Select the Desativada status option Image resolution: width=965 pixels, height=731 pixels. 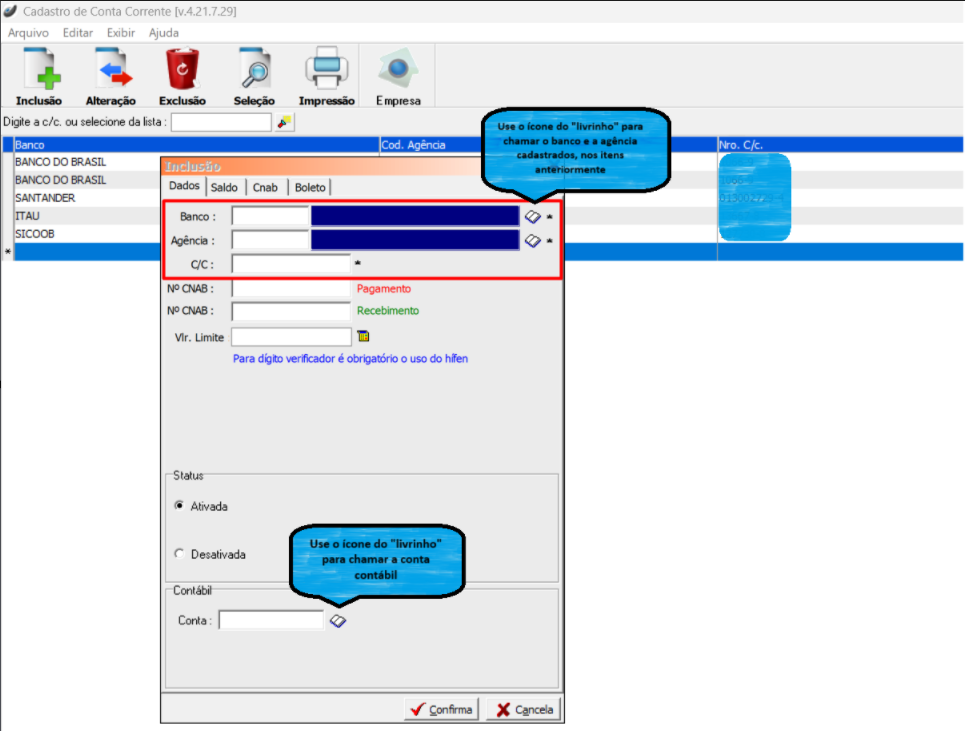(180, 554)
